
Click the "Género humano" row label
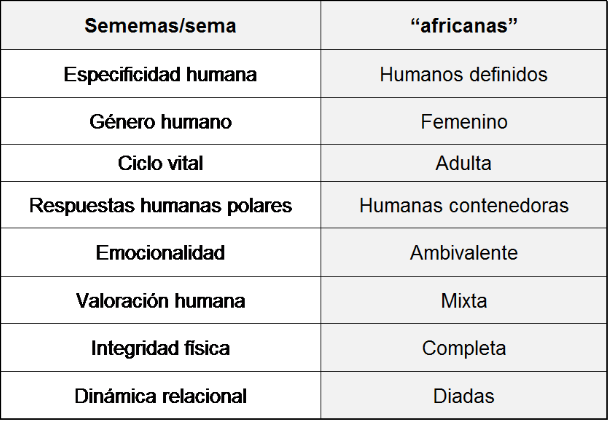tap(160, 122)
